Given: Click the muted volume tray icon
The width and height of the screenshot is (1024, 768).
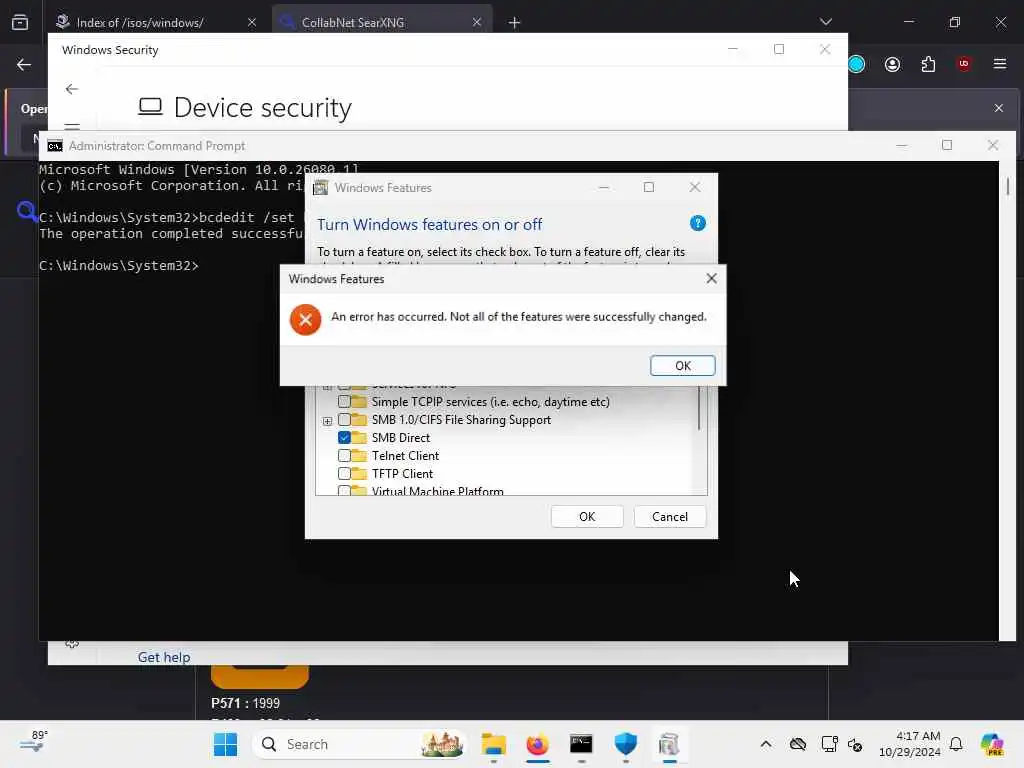Looking at the screenshot, I should pyautogui.click(x=855, y=744).
